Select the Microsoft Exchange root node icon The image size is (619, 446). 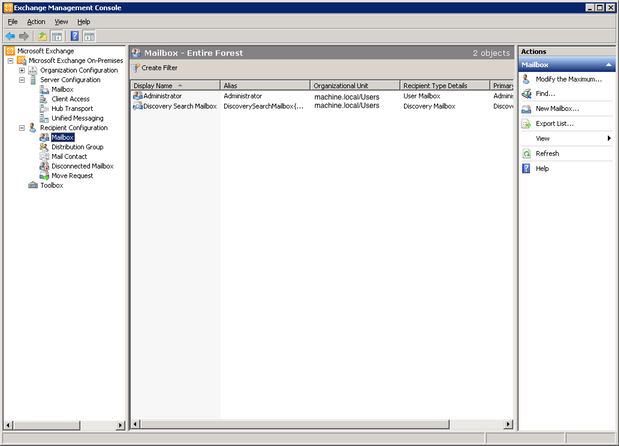pos(10,51)
